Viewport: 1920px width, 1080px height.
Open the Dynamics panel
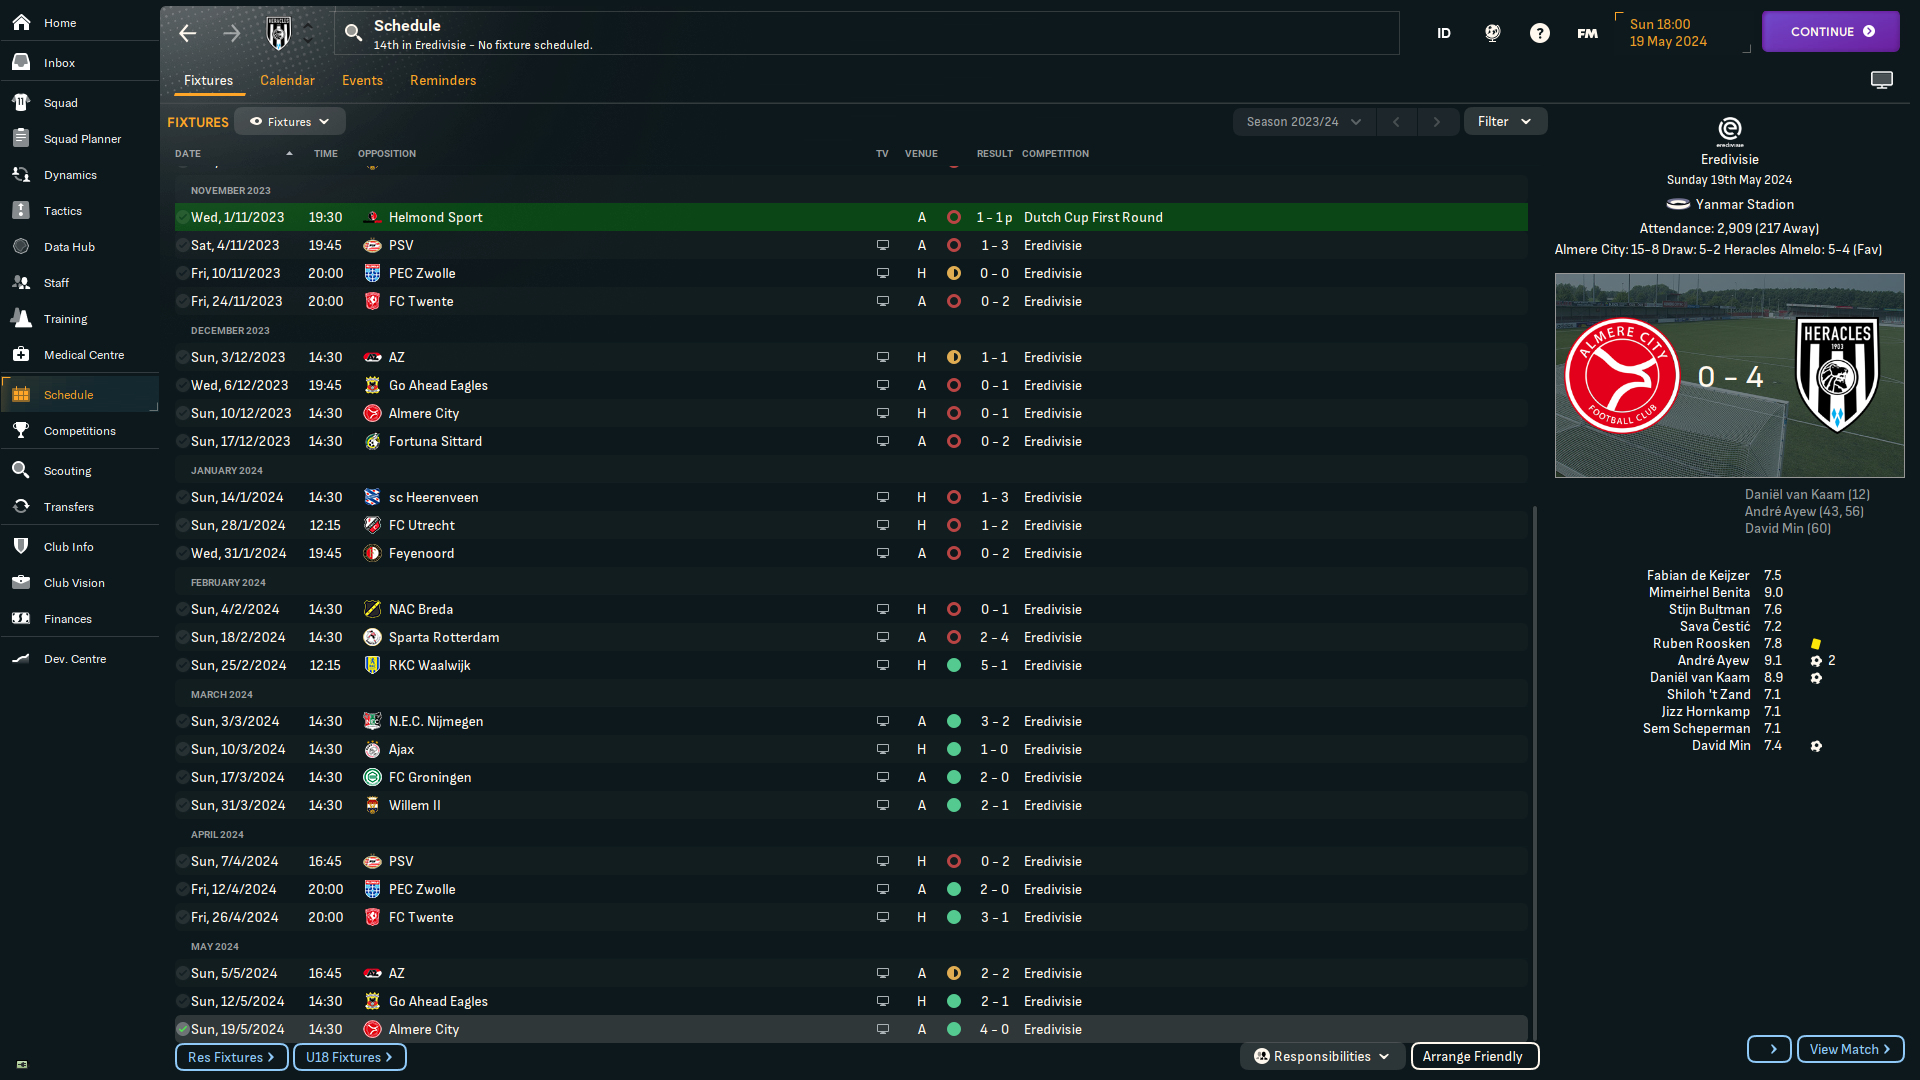70,174
